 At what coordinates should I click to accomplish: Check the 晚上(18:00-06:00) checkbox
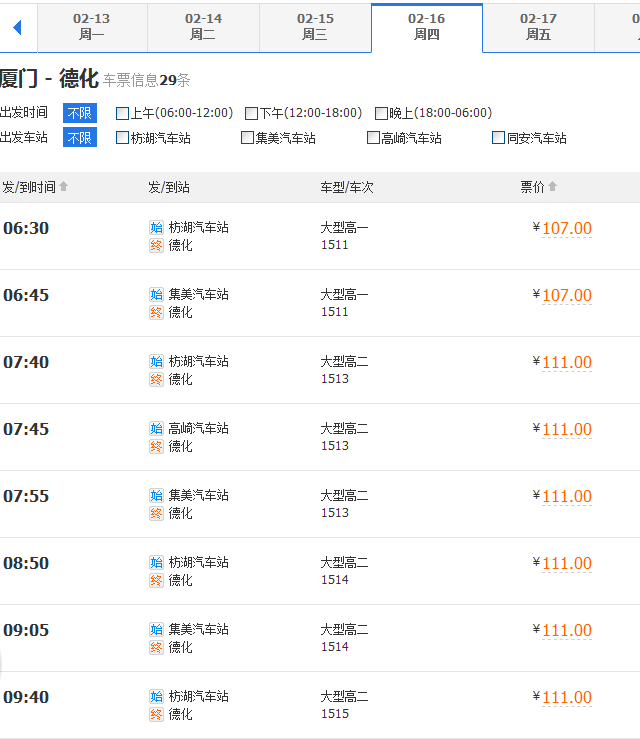[381, 113]
